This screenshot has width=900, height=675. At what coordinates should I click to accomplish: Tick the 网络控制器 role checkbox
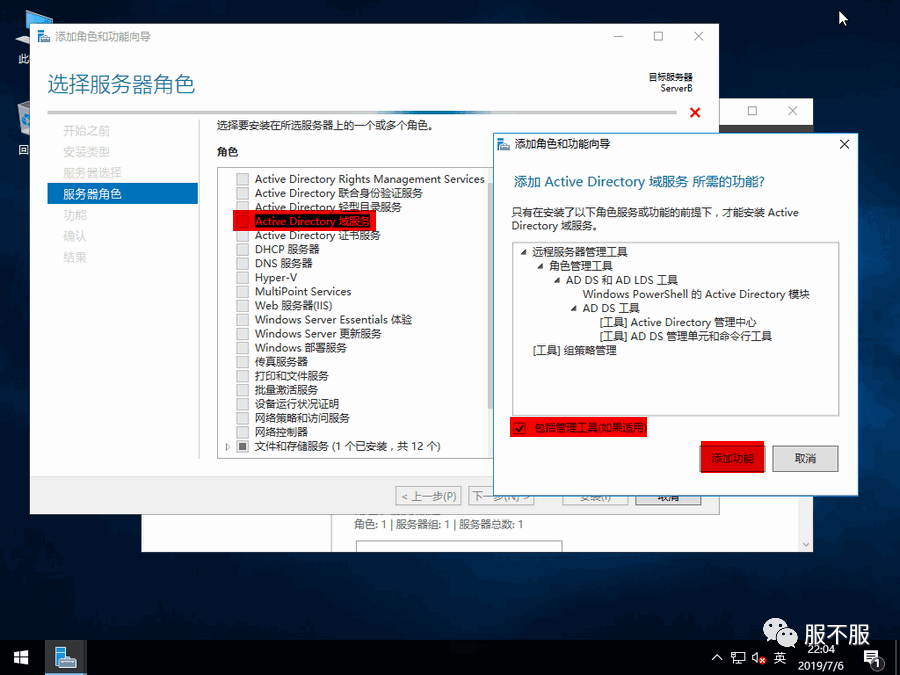pos(243,432)
